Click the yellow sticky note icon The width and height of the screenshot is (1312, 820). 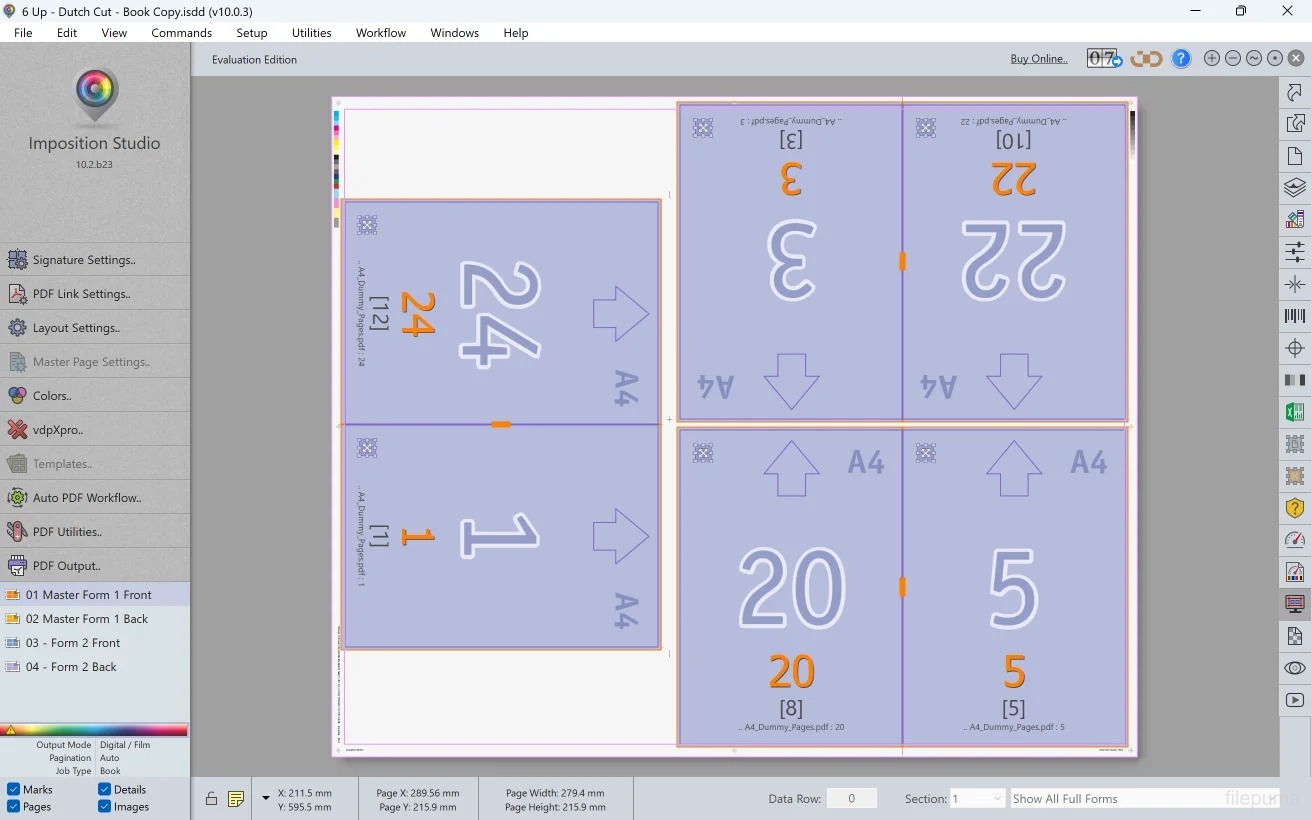[x=236, y=798]
